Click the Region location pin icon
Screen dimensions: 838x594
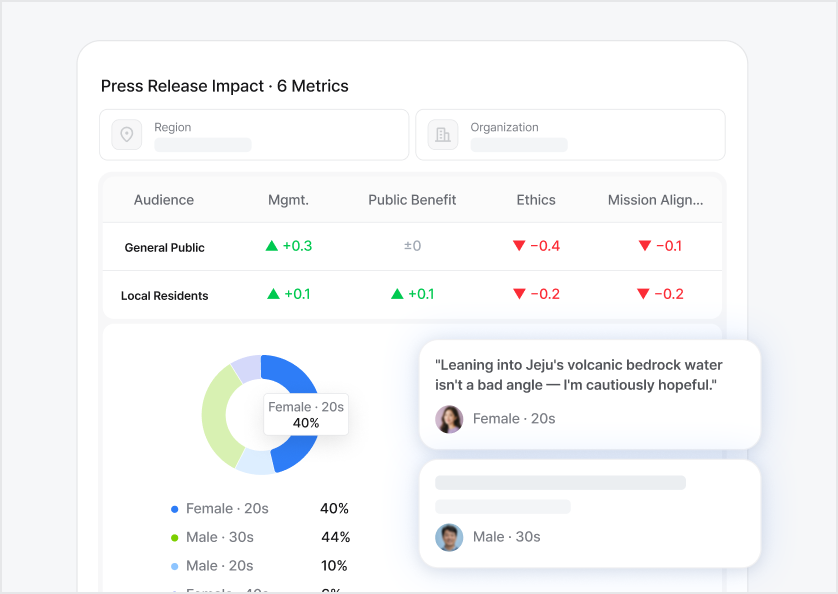tap(127, 134)
